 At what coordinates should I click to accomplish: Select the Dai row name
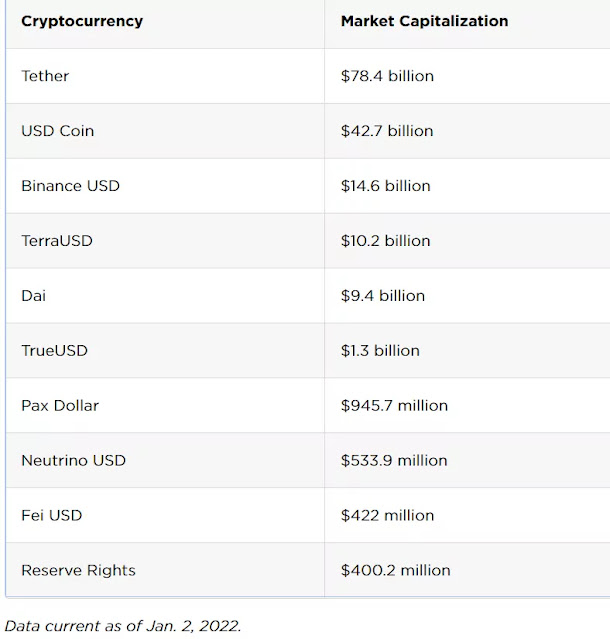33,296
